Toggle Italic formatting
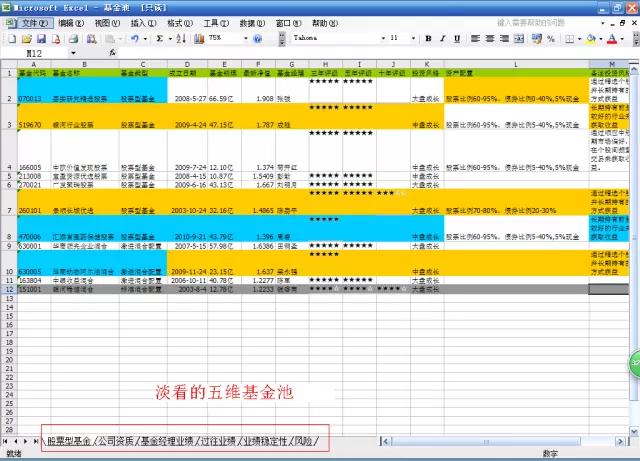Viewport: 640px width, 461px height. pyautogui.click(x=441, y=38)
